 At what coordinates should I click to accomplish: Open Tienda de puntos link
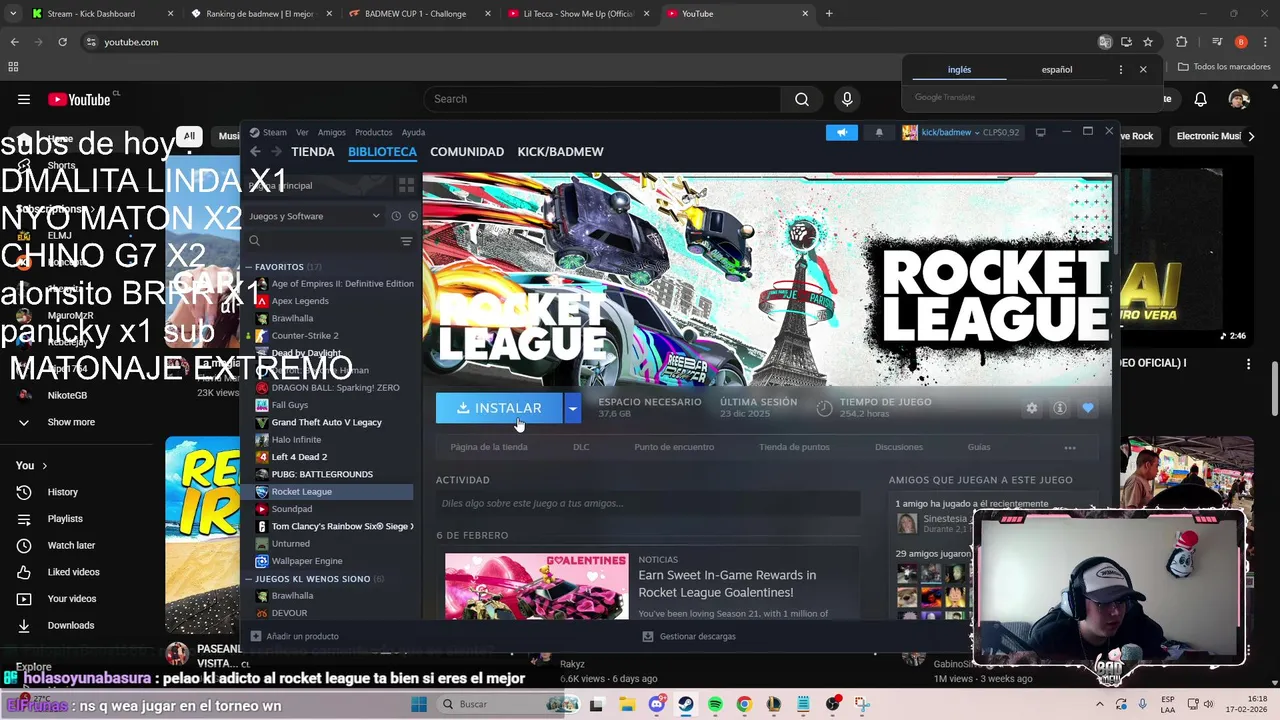coord(794,447)
